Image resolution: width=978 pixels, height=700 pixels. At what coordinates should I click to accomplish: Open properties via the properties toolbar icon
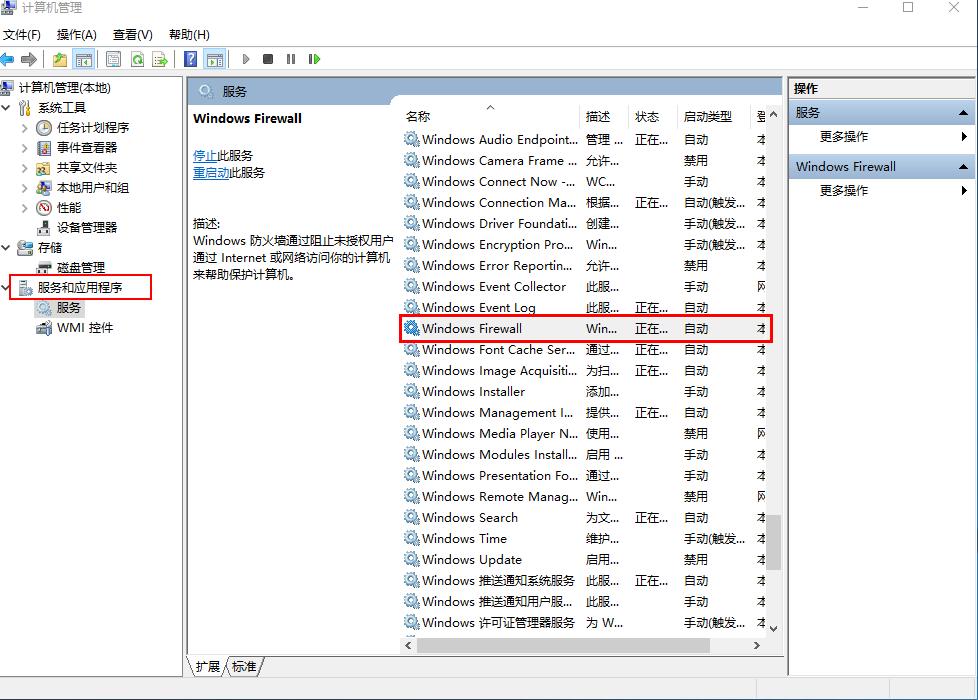pos(114,59)
